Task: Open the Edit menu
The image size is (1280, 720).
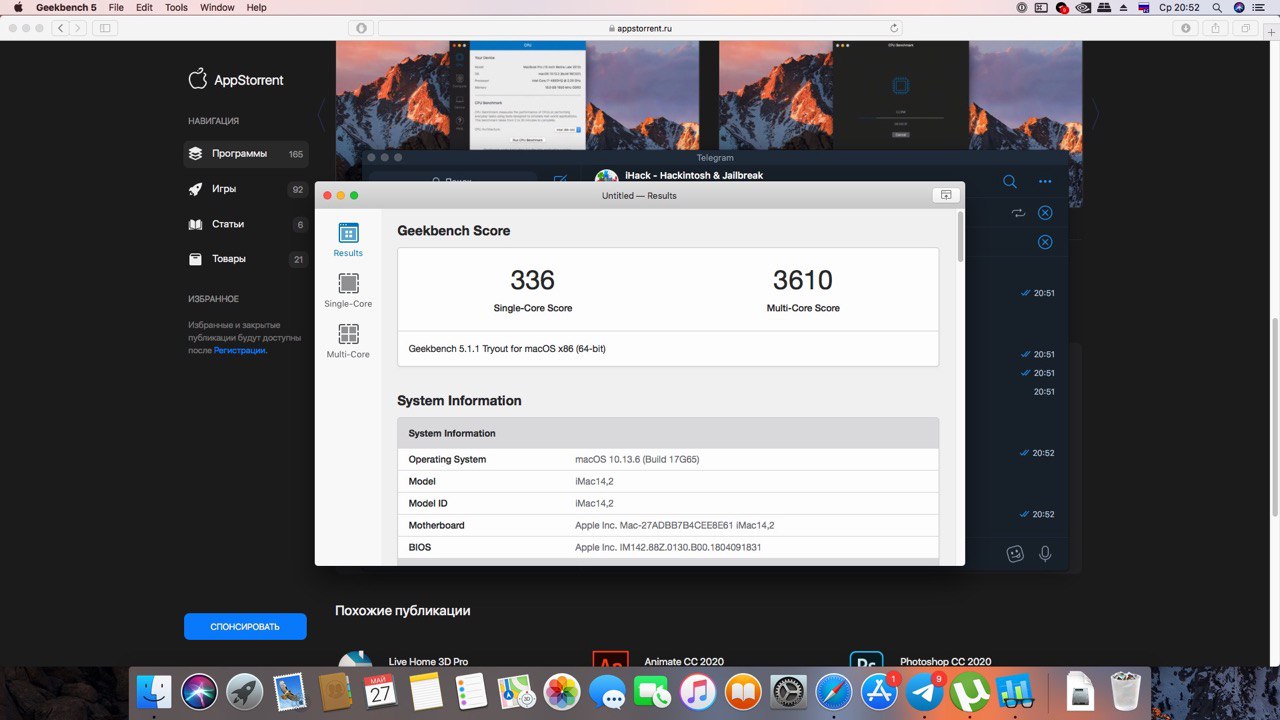Action: pyautogui.click(x=145, y=7)
